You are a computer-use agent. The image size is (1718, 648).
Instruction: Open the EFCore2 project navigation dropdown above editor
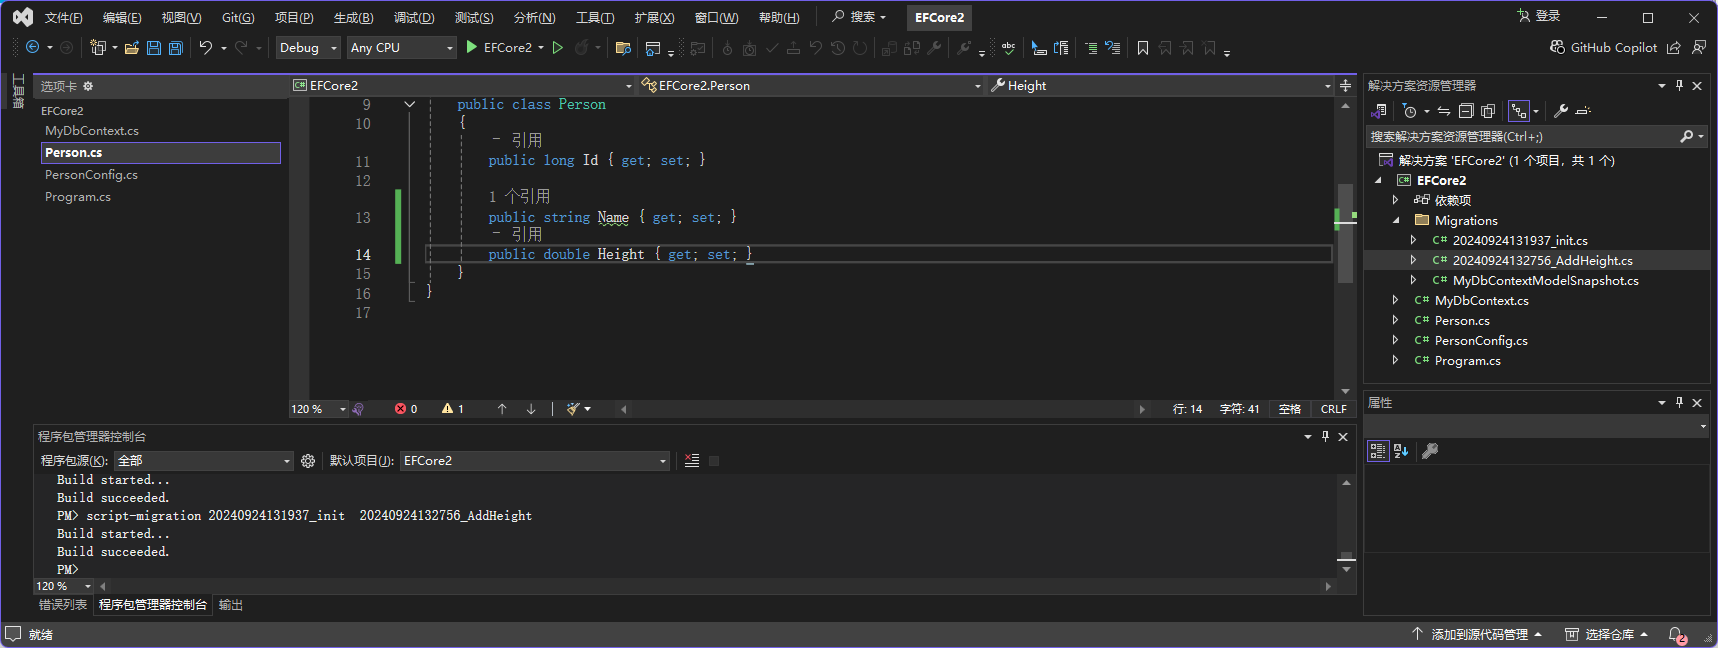(x=462, y=86)
